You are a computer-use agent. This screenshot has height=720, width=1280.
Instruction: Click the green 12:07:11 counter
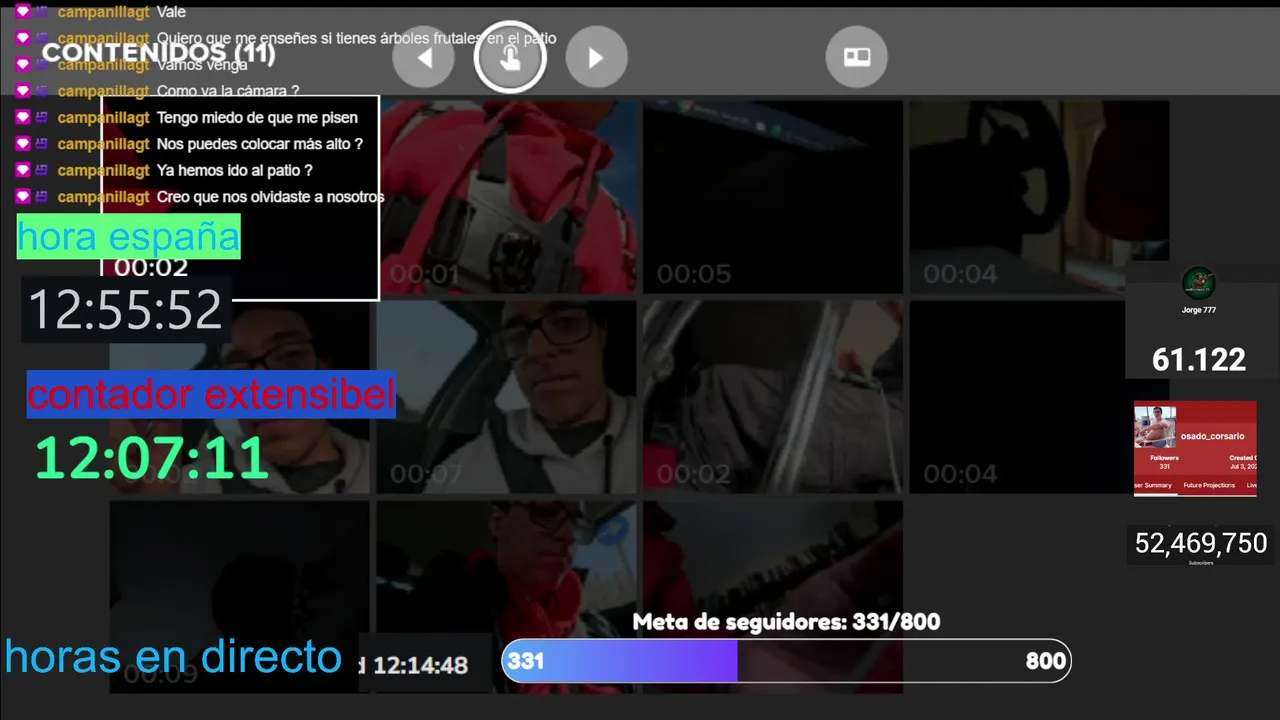click(x=152, y=458)
